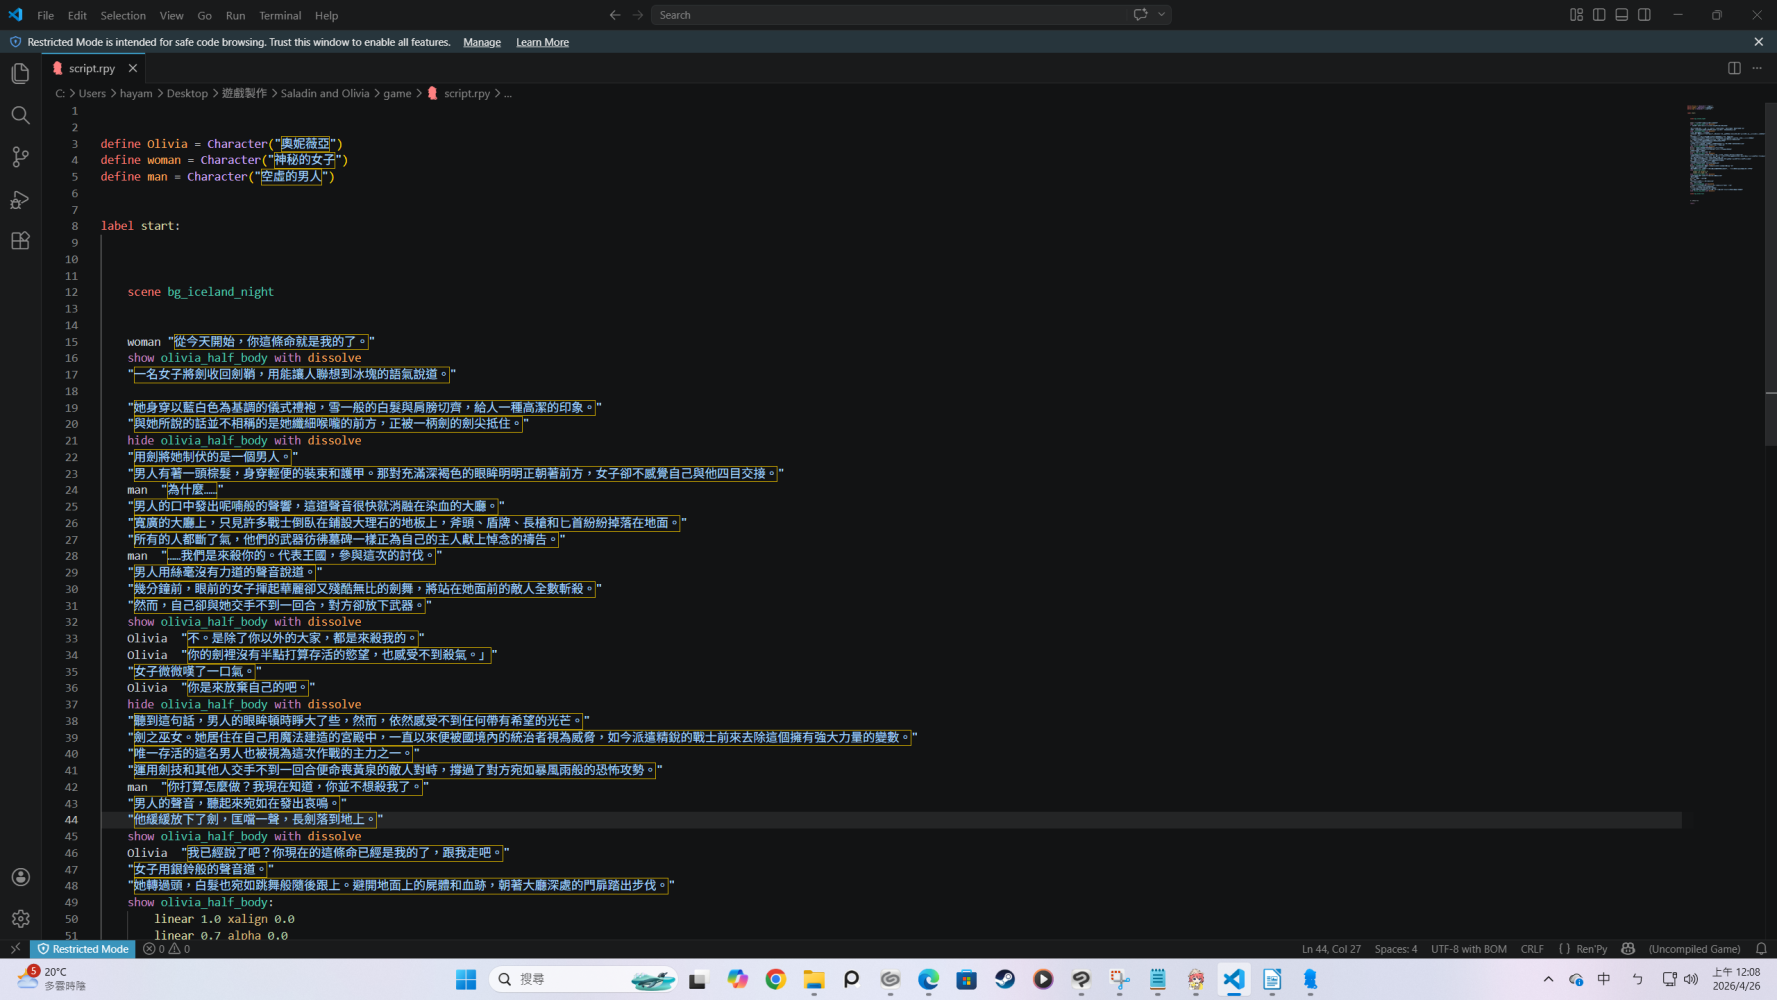
Task: Open the Search view in activity bar
Action: 20,115
